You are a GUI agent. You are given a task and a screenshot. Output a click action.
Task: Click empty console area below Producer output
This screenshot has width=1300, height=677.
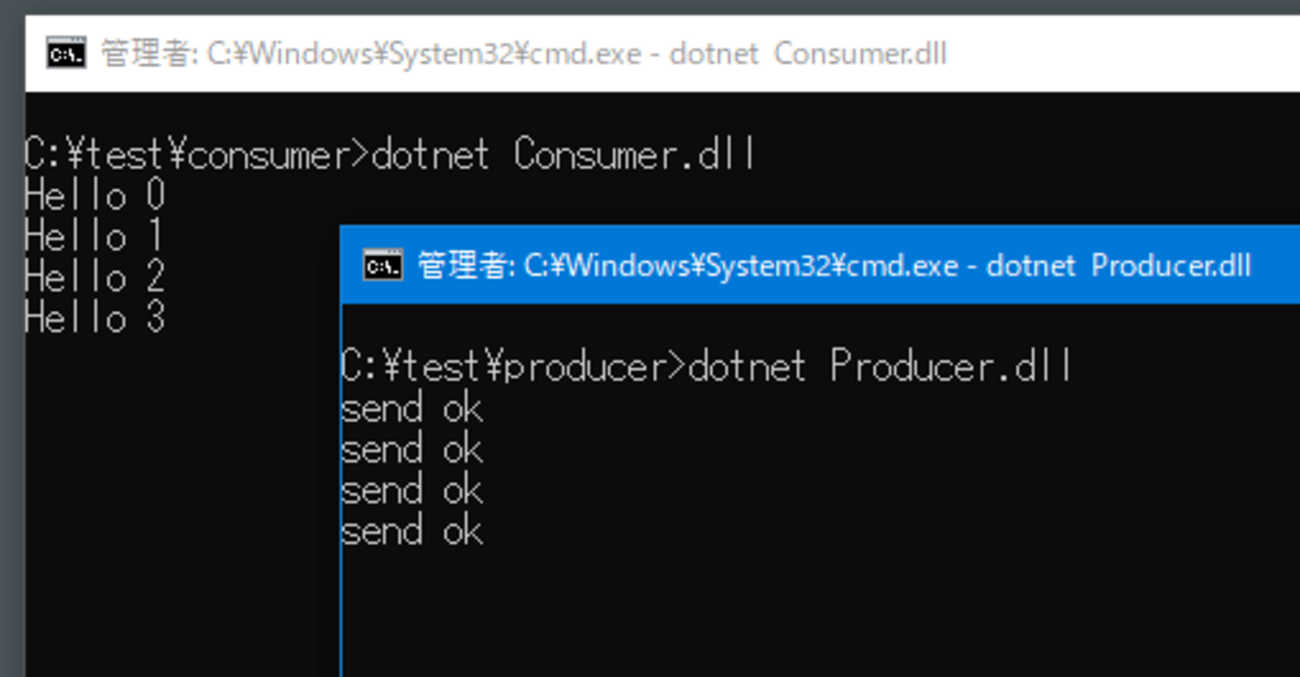(x=800, y=610)
